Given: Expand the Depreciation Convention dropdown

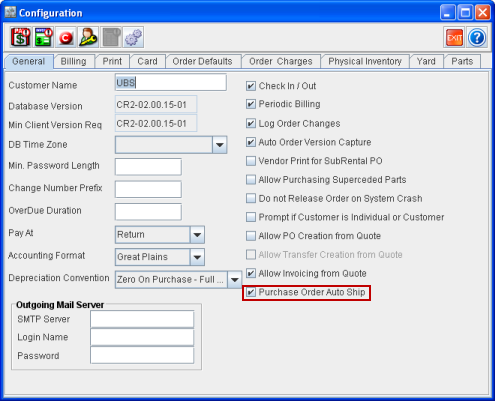Looking at the screenshot, I should (x=235, y=279).
